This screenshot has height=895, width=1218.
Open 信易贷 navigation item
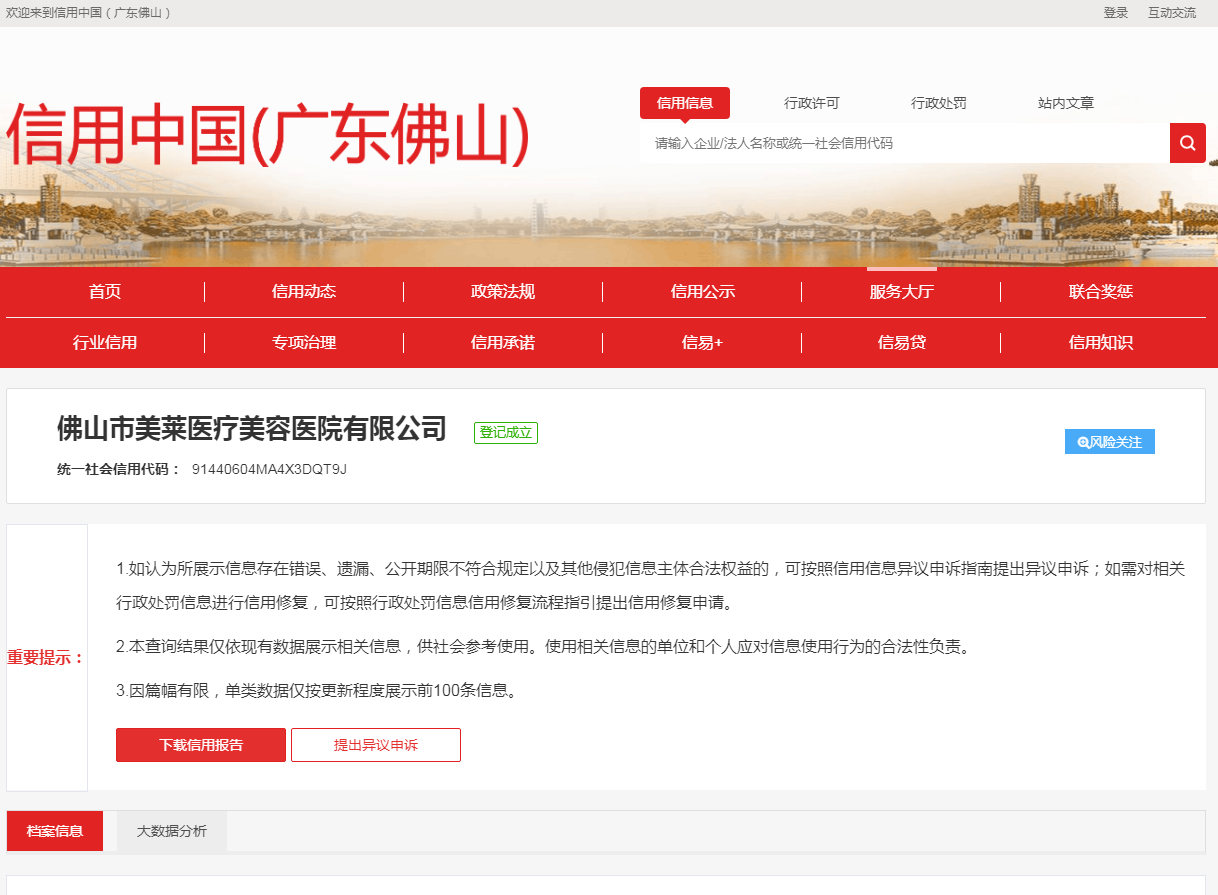[901, 343]
